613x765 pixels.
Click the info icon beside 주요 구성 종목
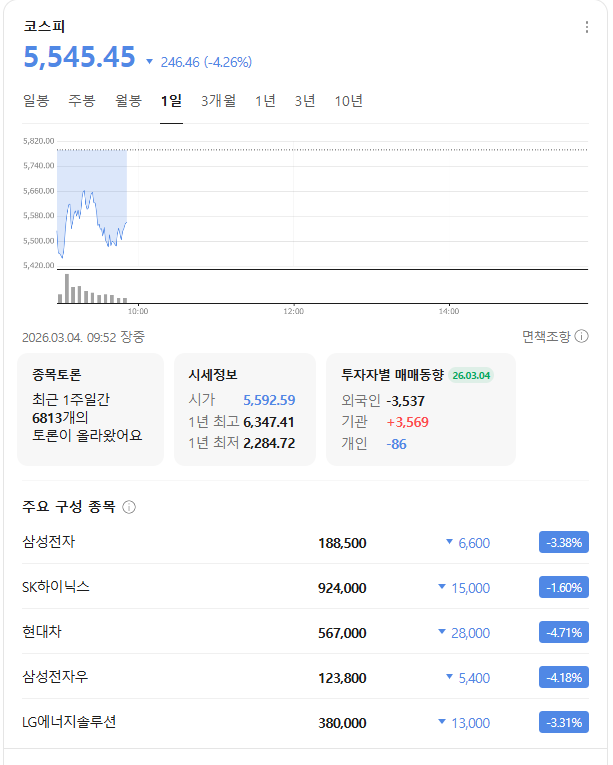129,507
